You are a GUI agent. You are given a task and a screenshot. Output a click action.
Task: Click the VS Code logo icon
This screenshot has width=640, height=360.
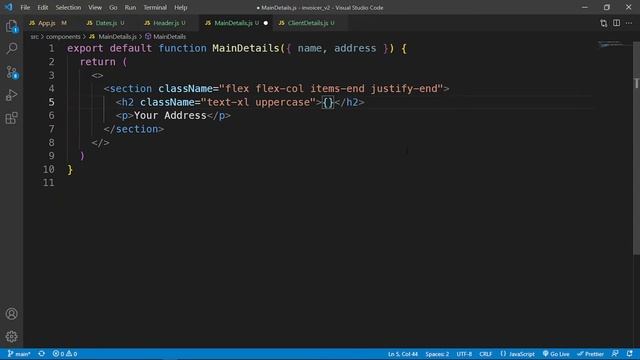click(x=9, y=7)
